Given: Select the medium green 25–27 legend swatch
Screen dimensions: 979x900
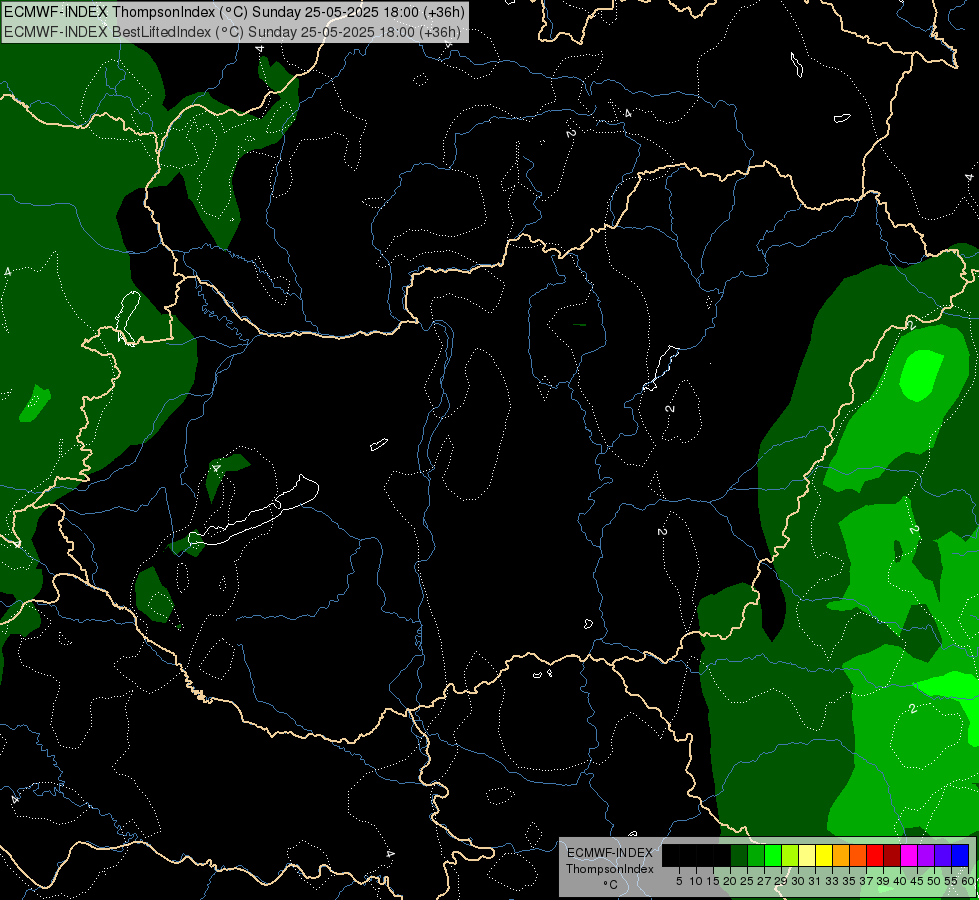Looking at the screenshot, I should point(756,856).
